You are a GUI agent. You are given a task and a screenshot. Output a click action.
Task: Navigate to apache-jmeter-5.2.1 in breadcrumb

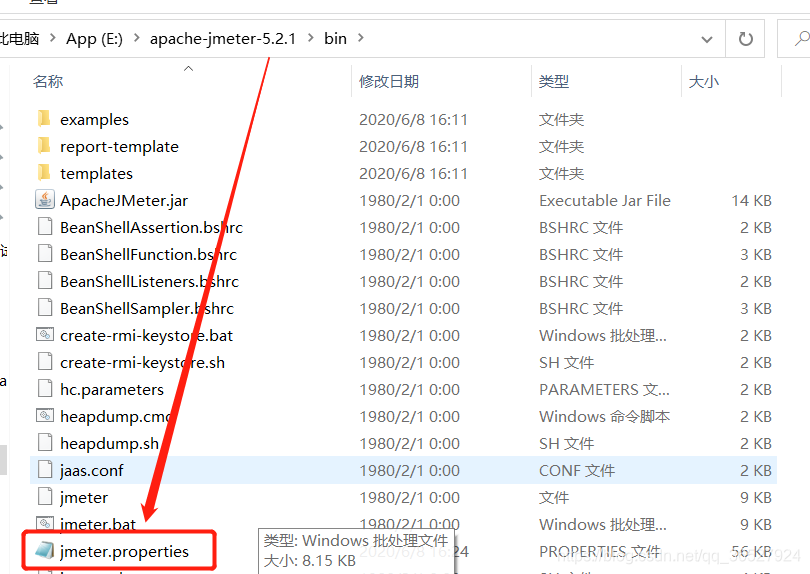tap(223, 39)
